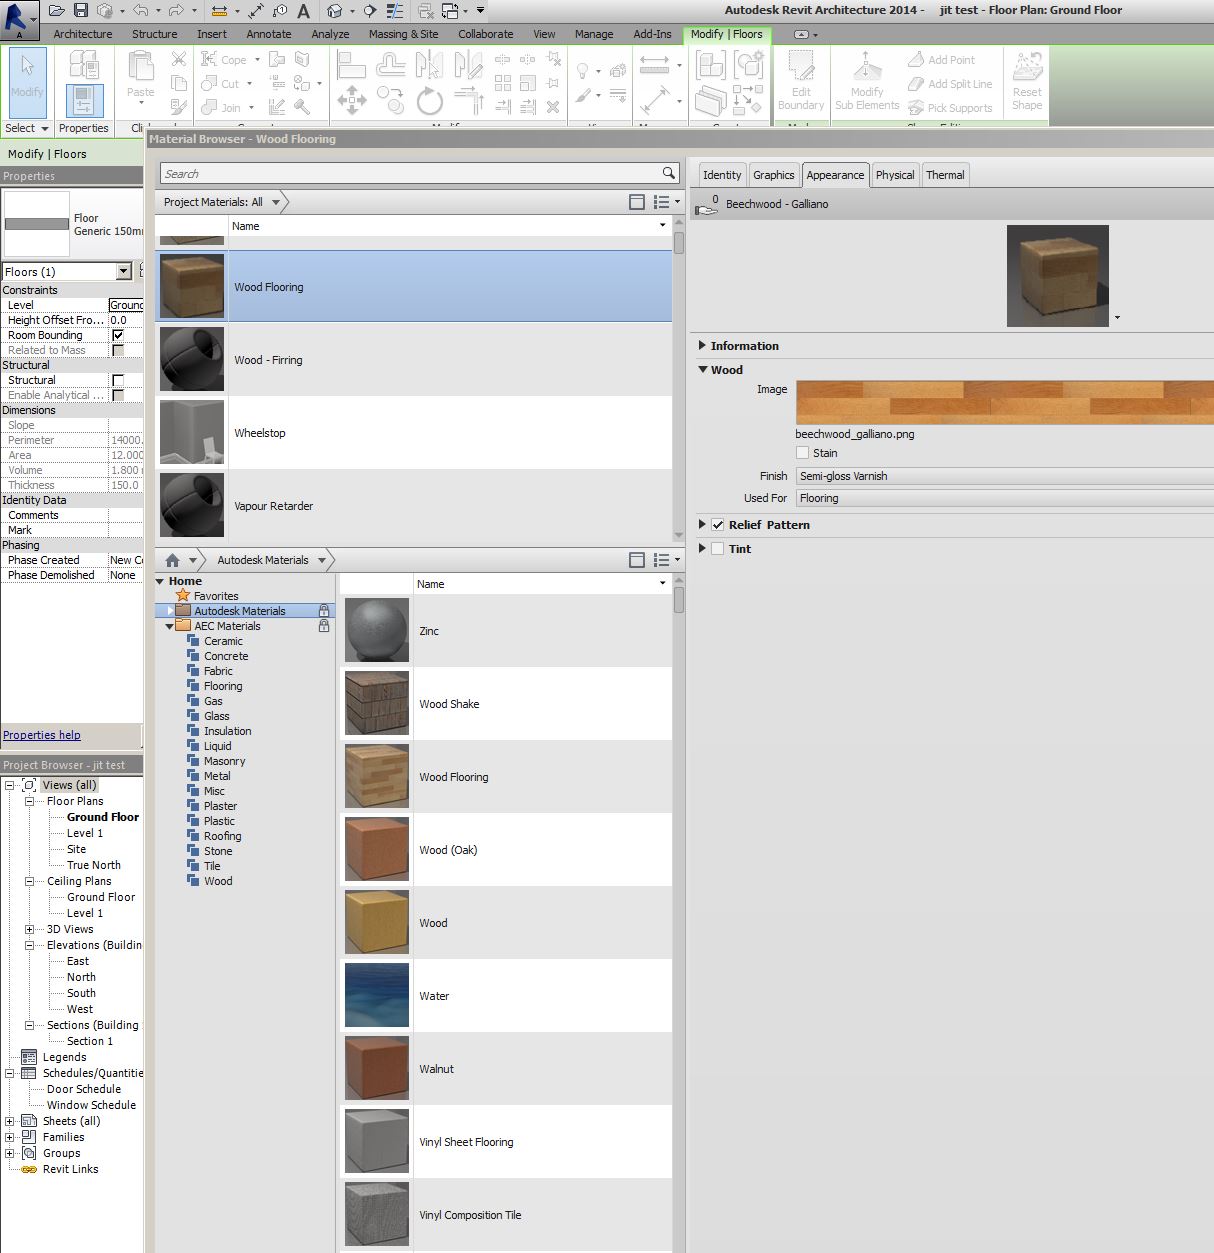Screen dimensions: 1214x1253
Task: Click the library Home icon in the breadcrumb
Action: coord(172,560)
